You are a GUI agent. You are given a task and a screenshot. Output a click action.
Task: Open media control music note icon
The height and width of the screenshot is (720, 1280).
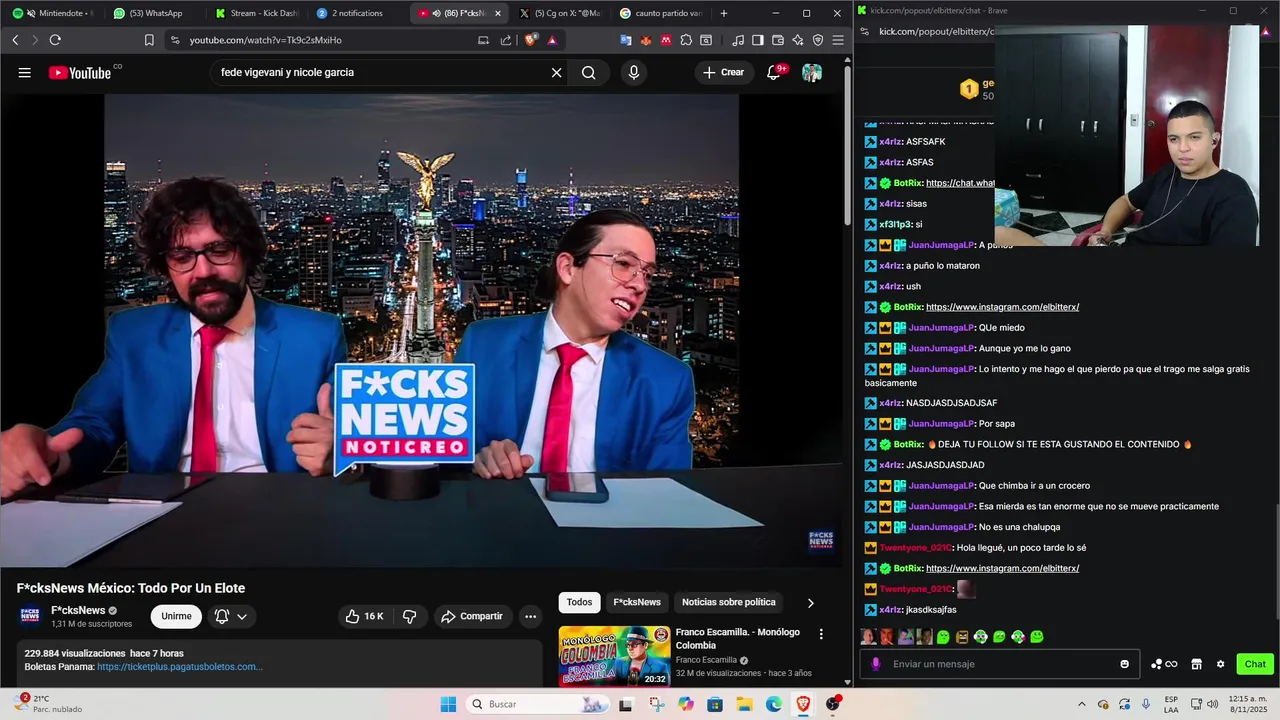[x=738, y=40]
